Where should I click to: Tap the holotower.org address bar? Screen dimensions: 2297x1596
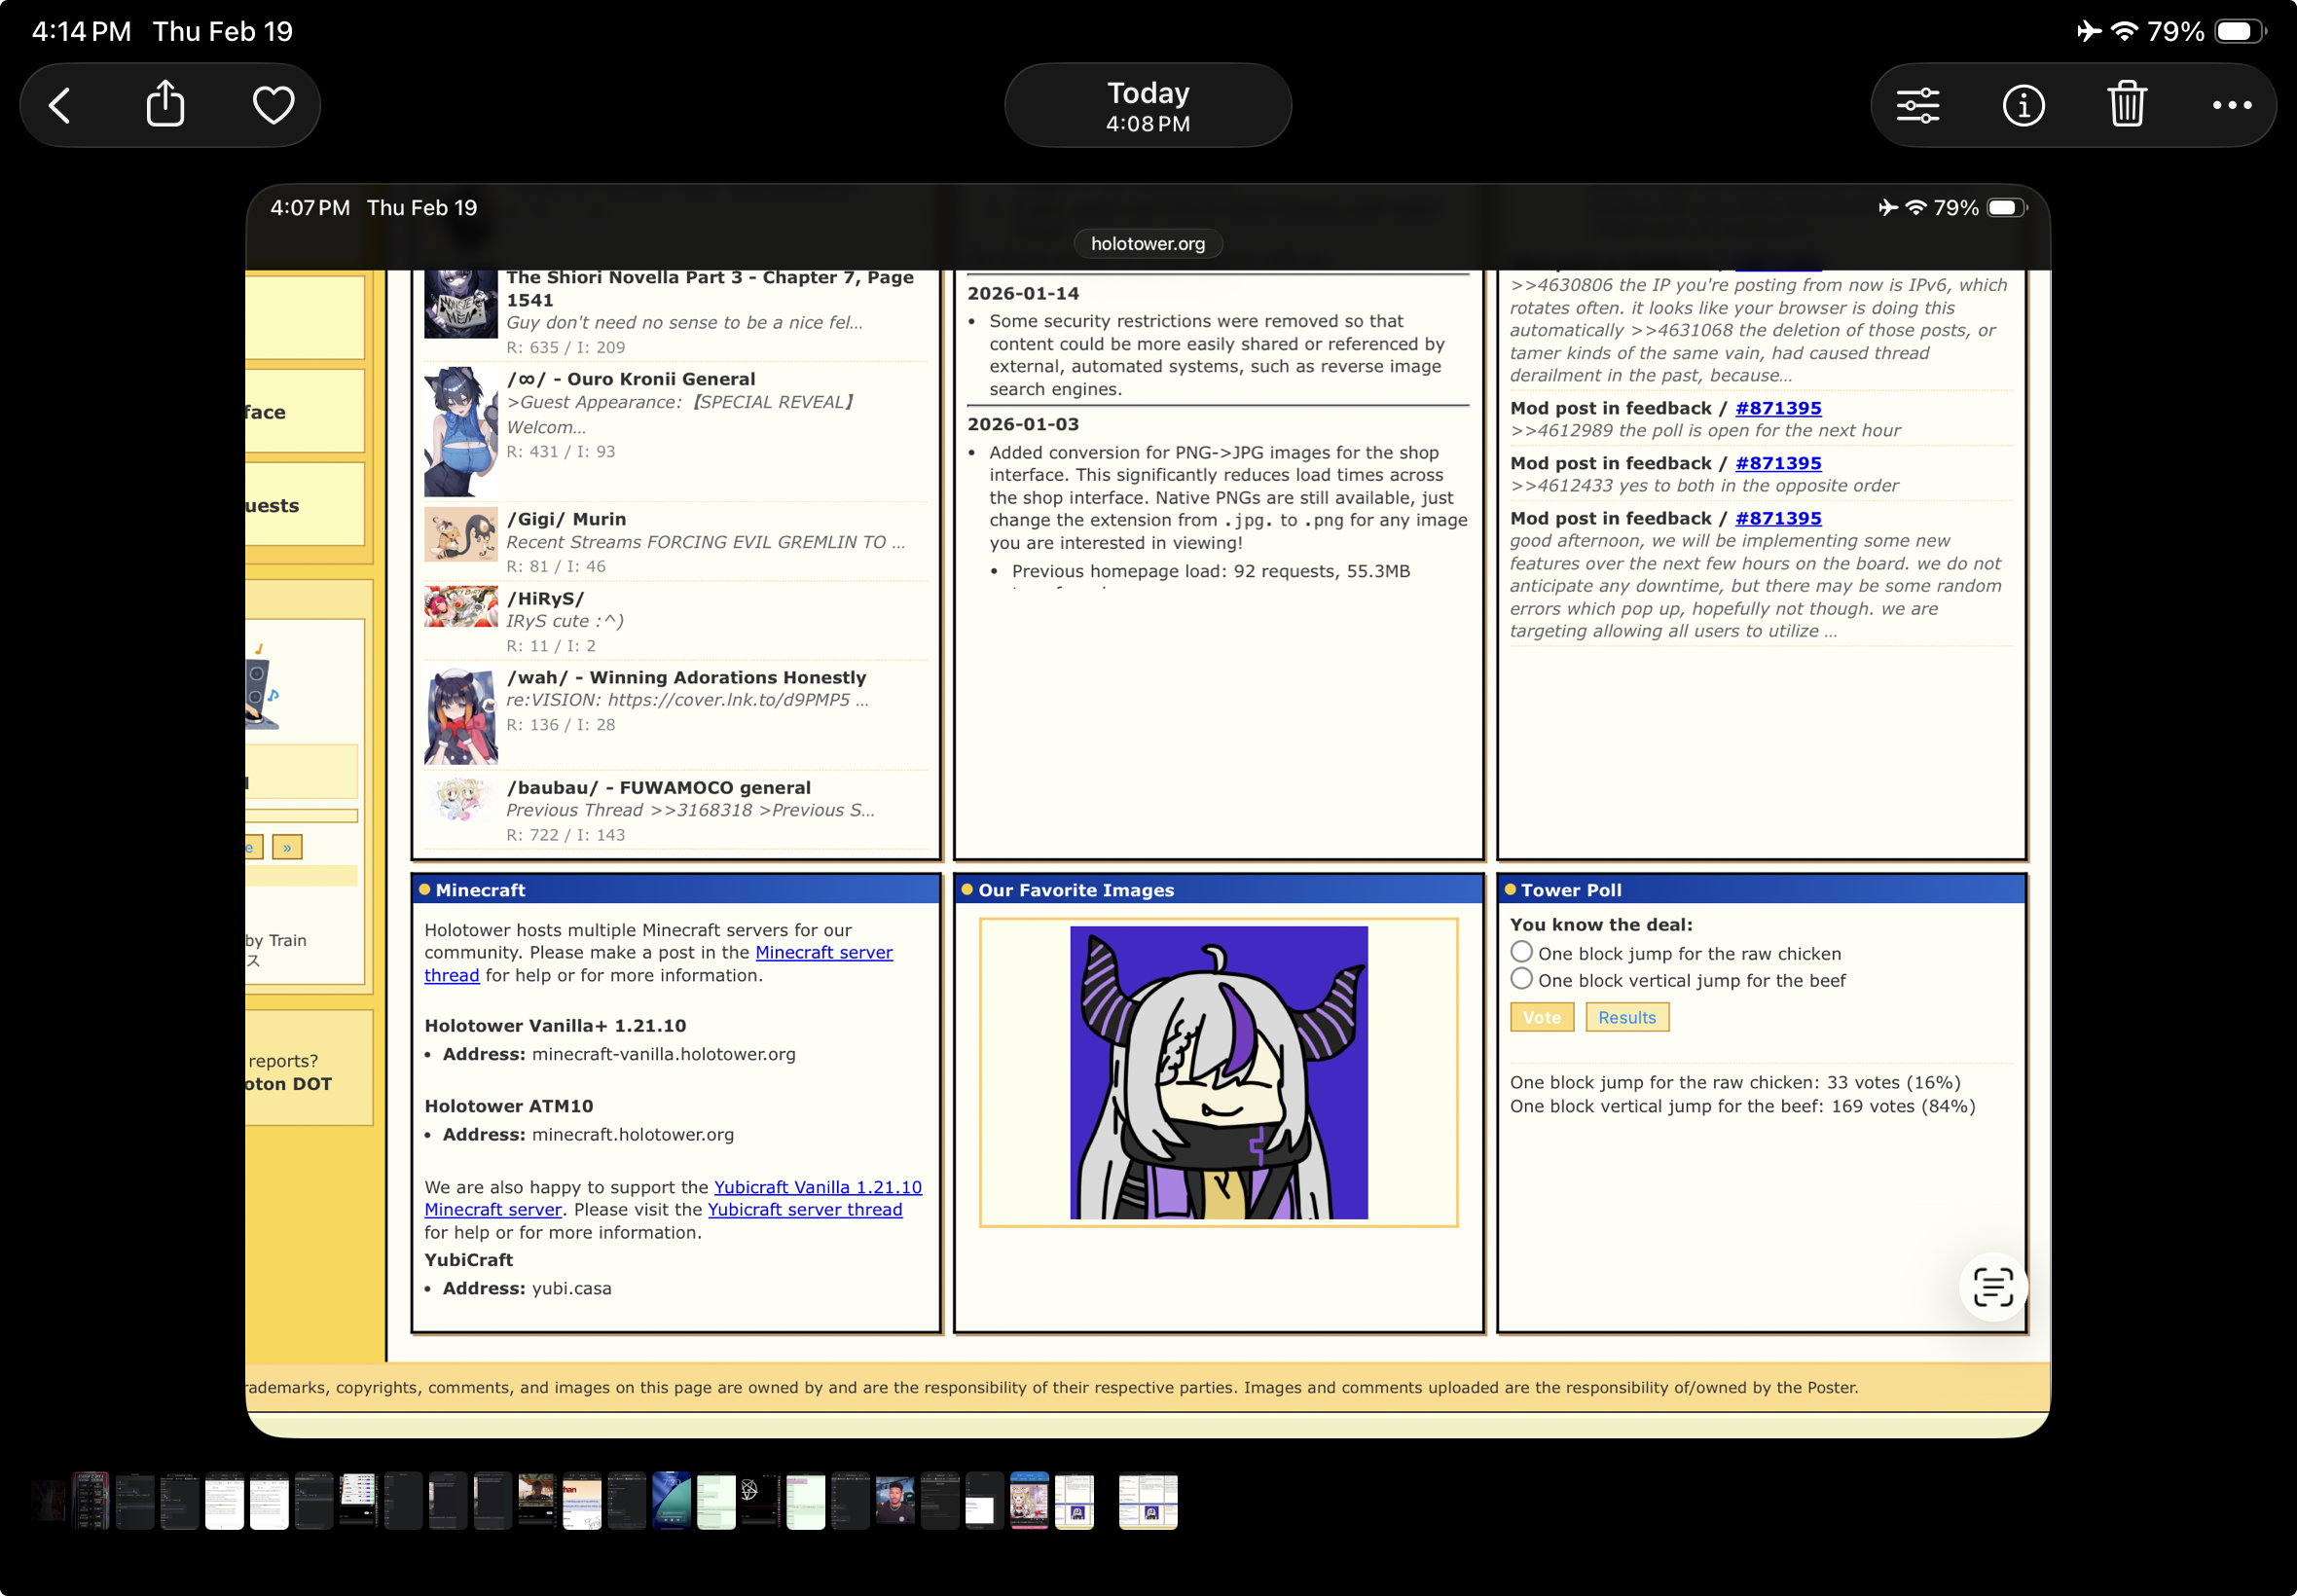(x=1147, y=244)
